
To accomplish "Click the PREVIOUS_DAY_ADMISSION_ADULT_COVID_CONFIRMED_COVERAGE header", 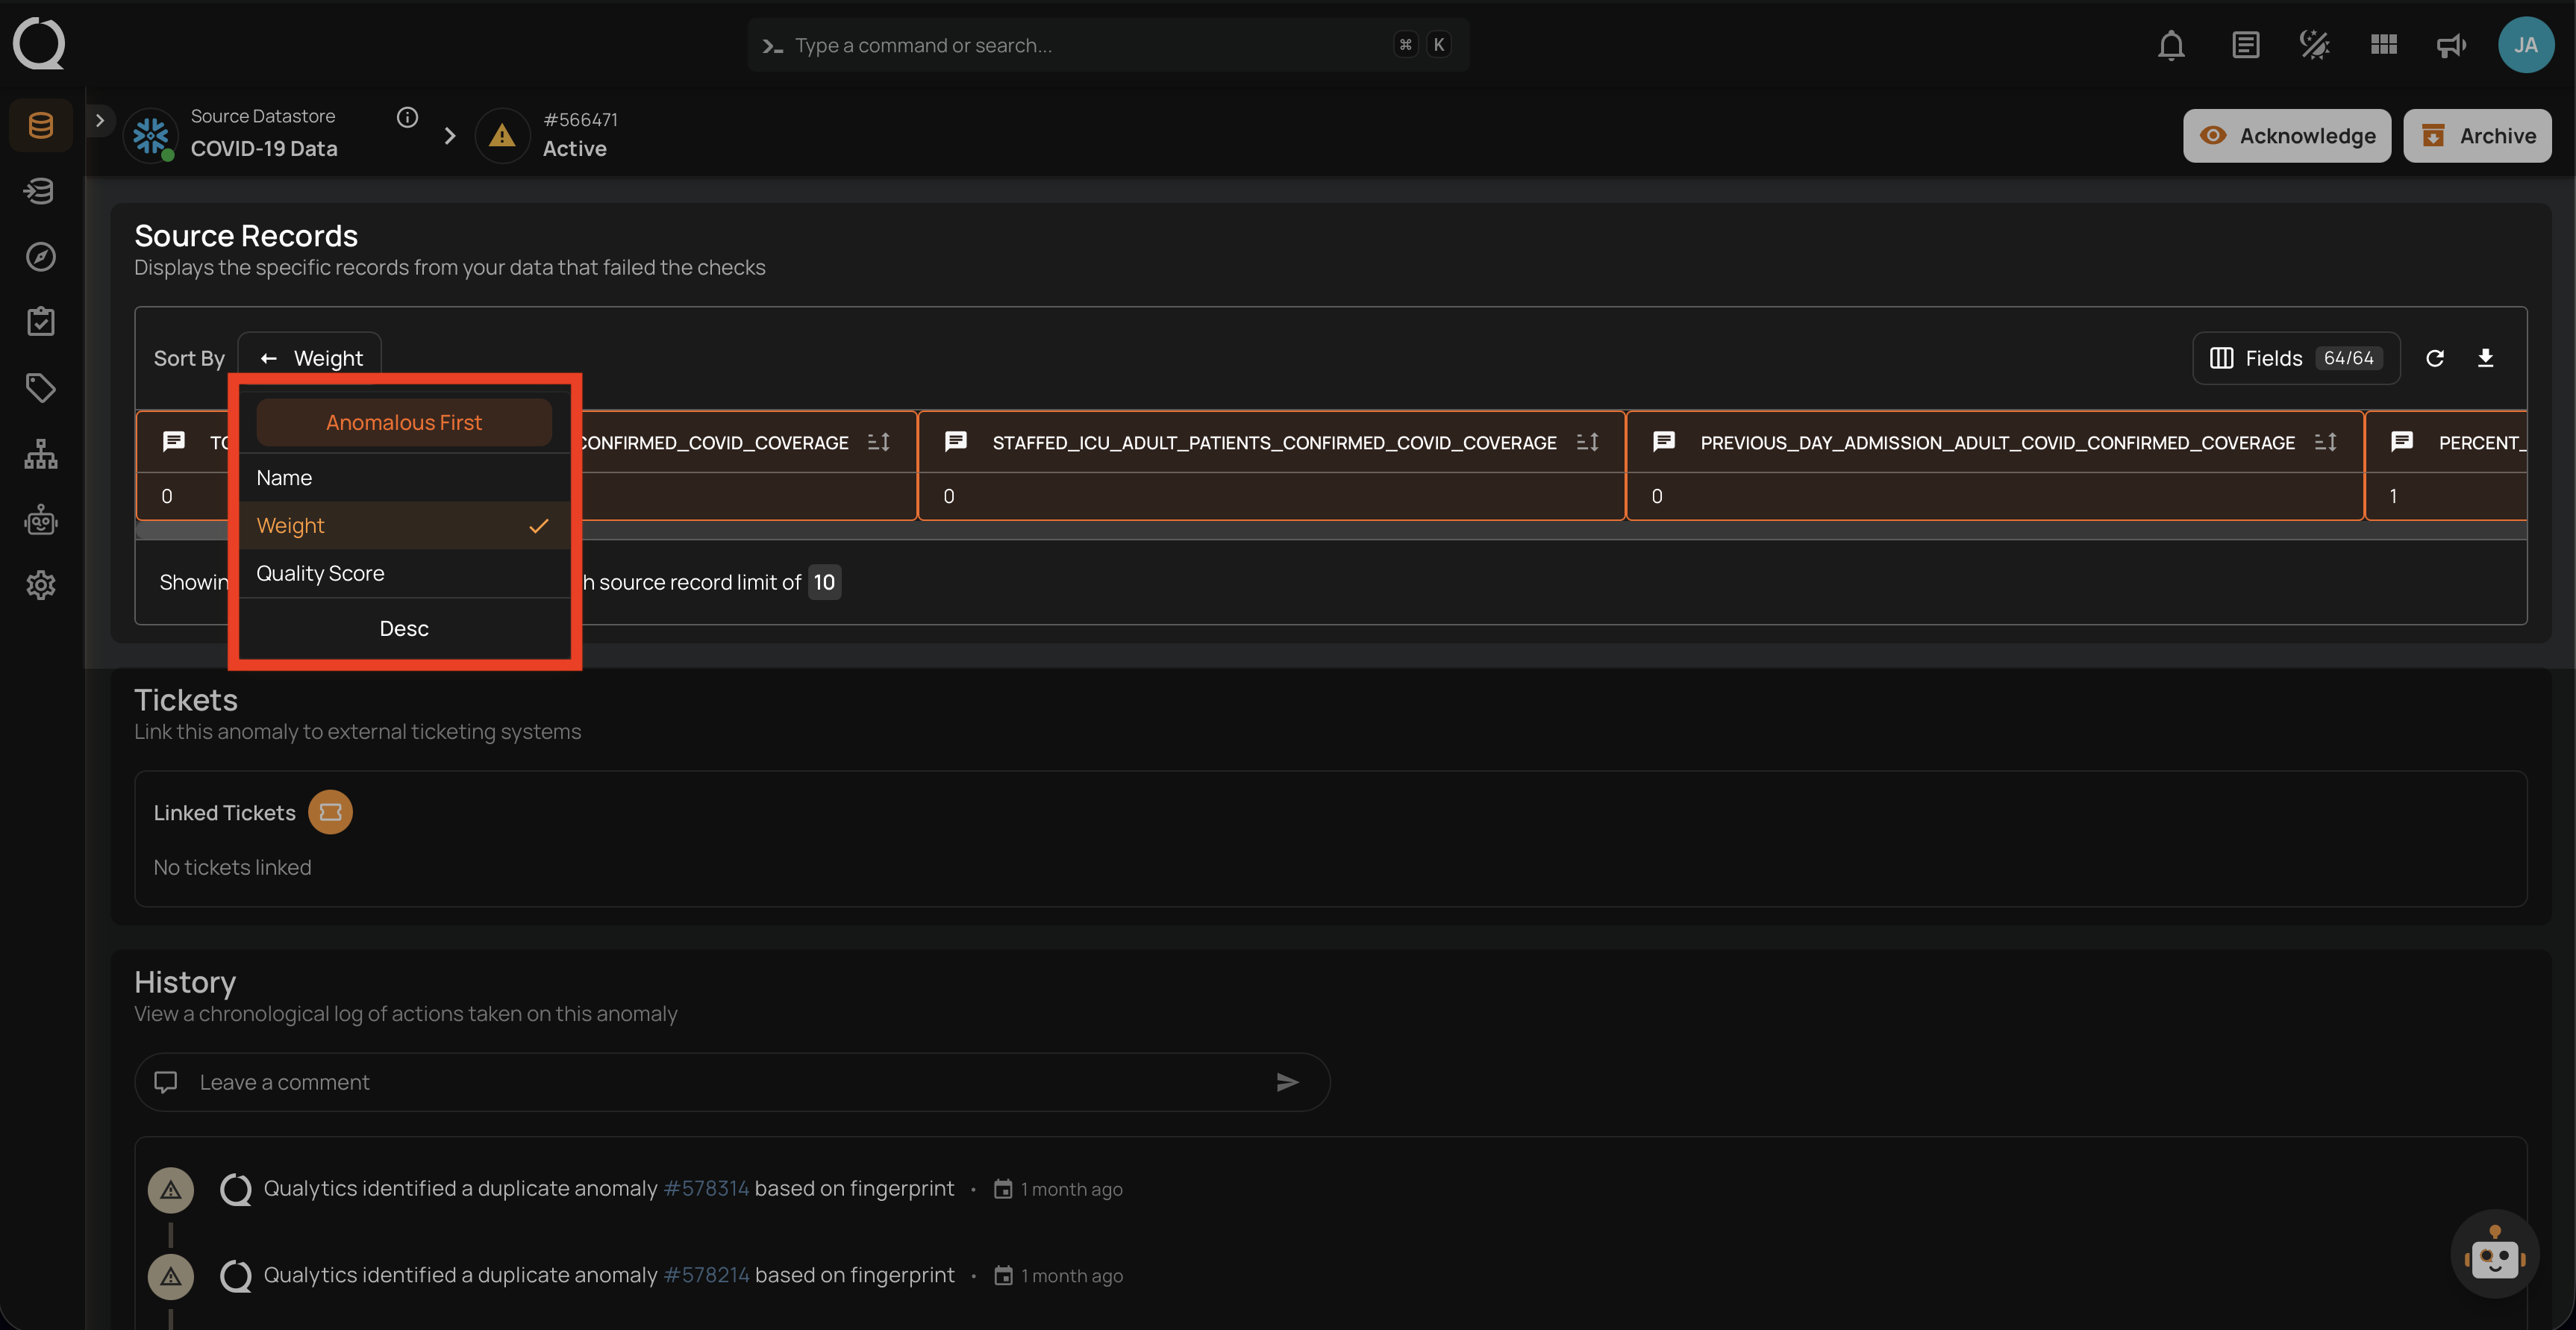I will click(x=1997, y=442).
